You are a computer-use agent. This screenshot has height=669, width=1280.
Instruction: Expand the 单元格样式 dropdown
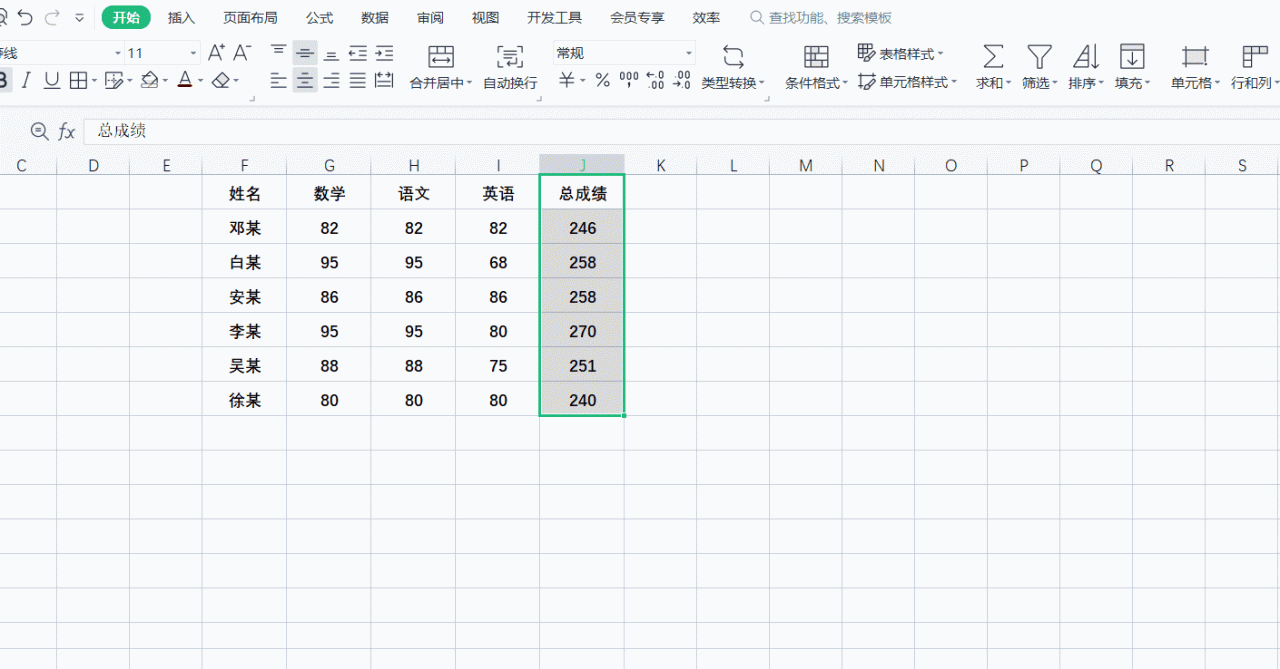[x=954, y=82]
